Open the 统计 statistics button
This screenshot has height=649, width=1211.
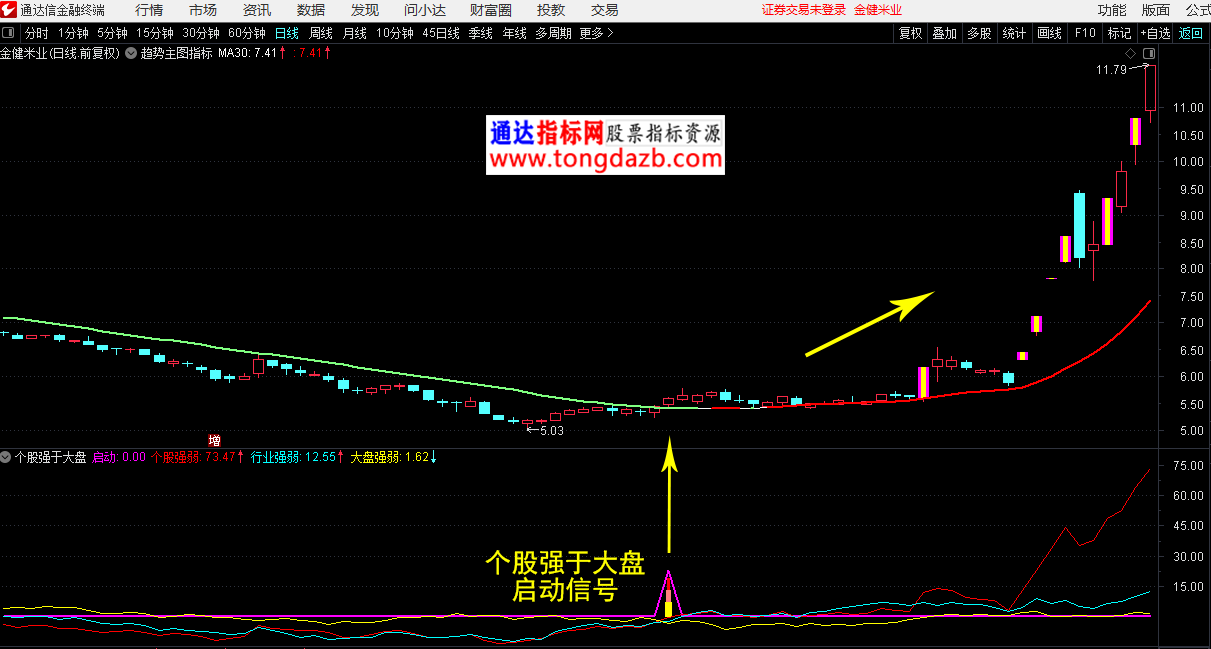click(x=1014, y=33)
